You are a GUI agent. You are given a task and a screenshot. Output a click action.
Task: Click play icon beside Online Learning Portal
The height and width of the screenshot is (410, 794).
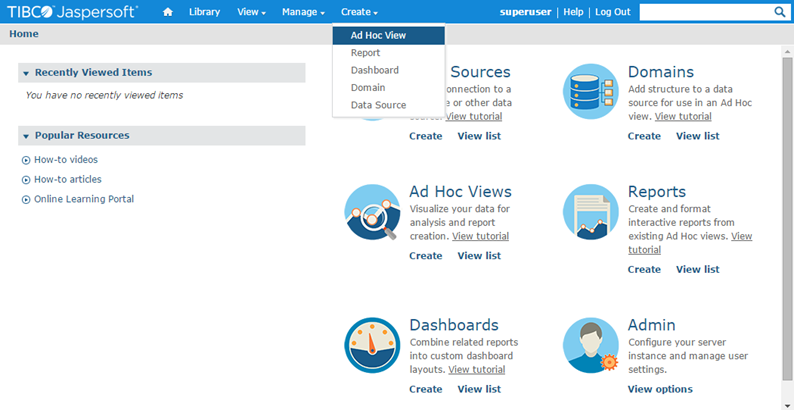pos(26,200)
